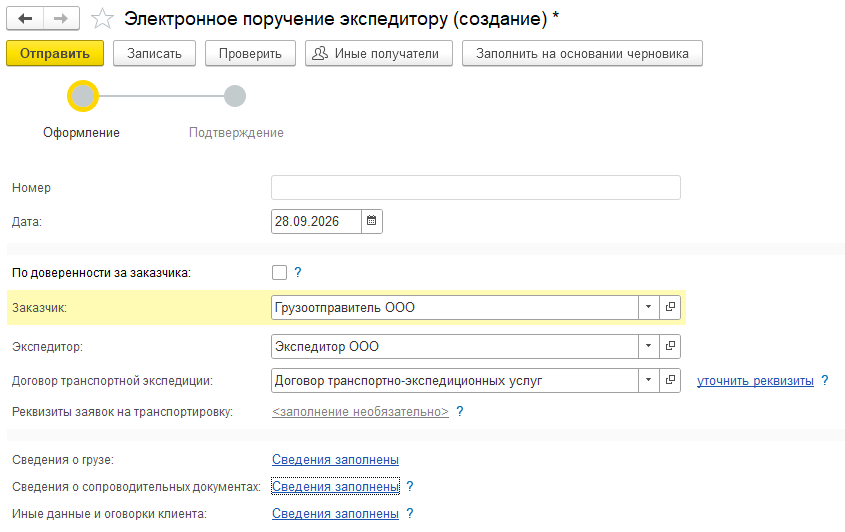The height and width of the screenshot is (532, 845).
Task: Show help for Реквизиты заявок на транспортировку
Action: (x=460, y=411)
